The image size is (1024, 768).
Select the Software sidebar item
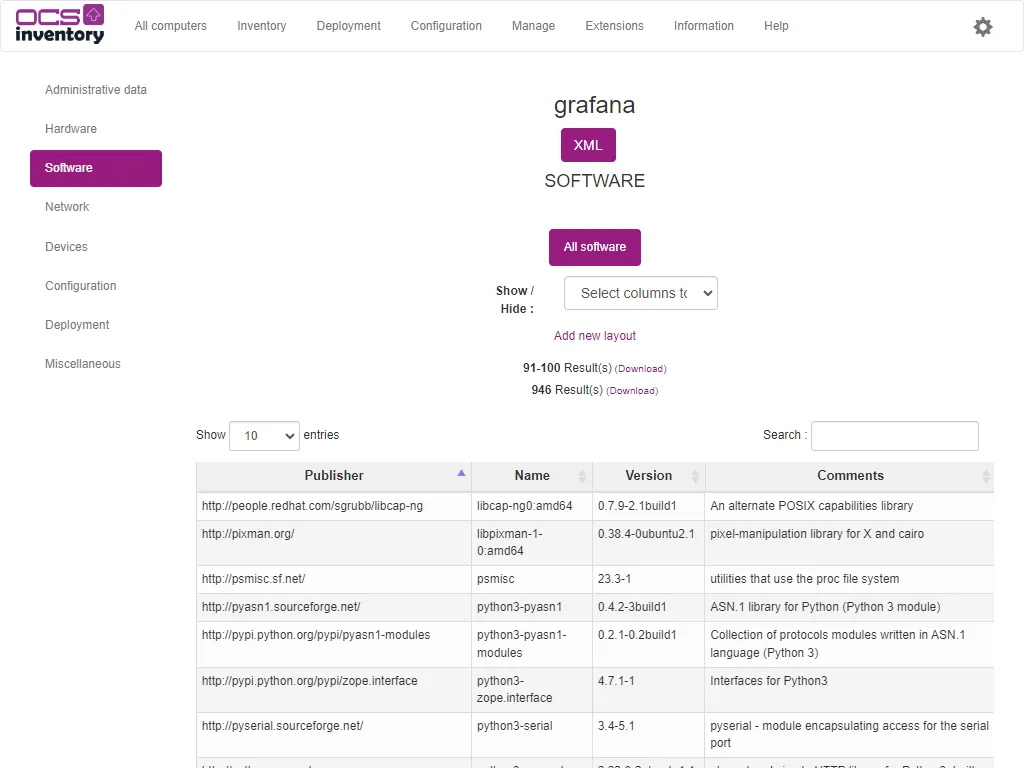tap(96, 168)
